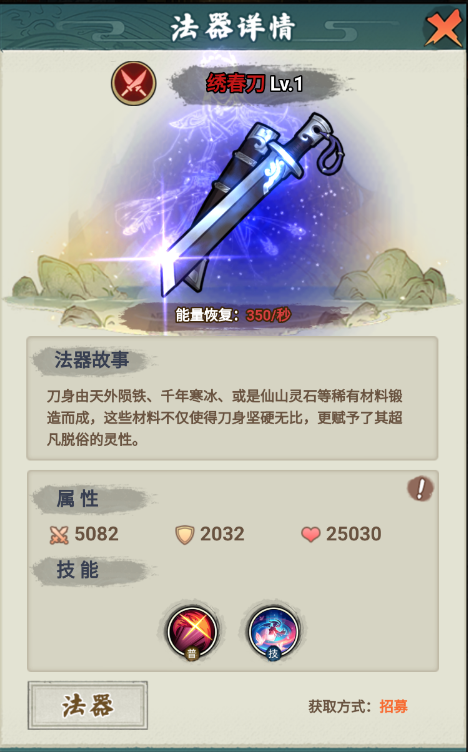Follow the orange 招募 acquisition link
This screenshot has height=752, width=468.
tap(393, 706)
